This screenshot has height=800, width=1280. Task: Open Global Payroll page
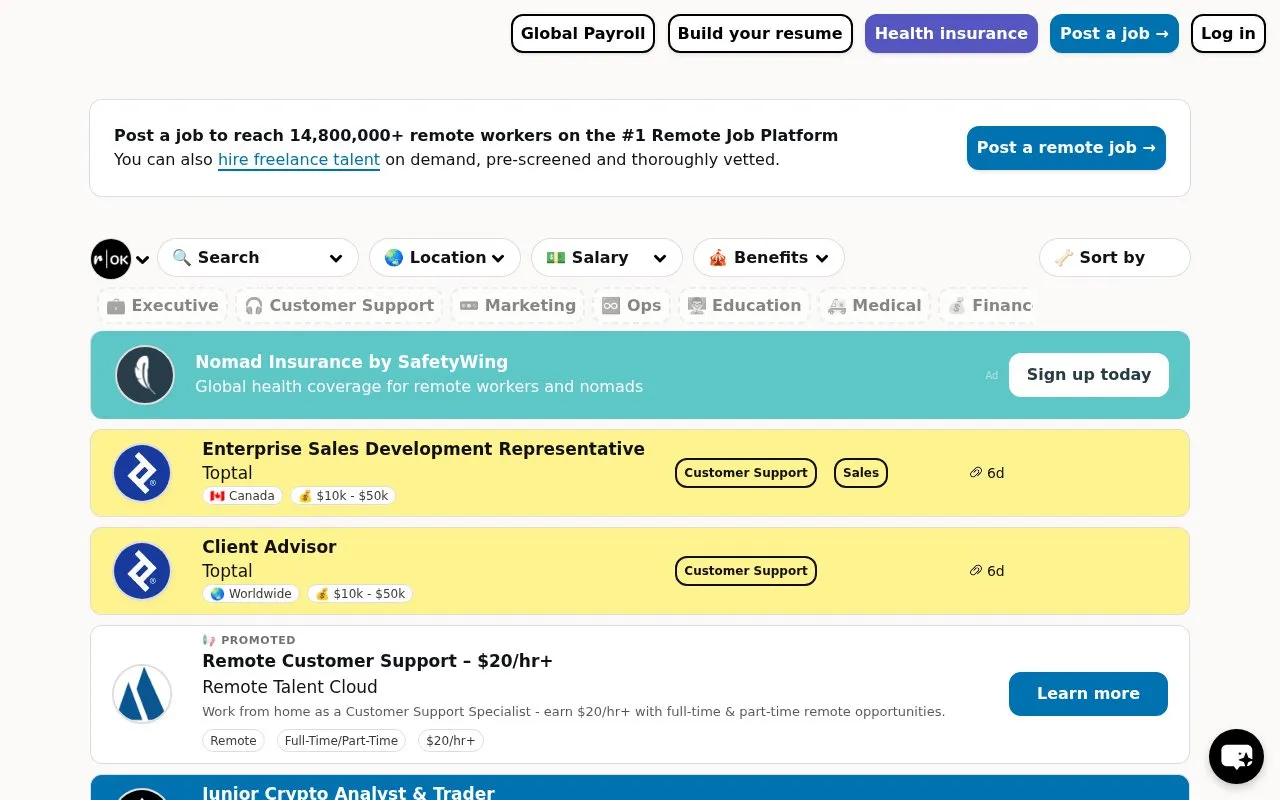(583, 33)
